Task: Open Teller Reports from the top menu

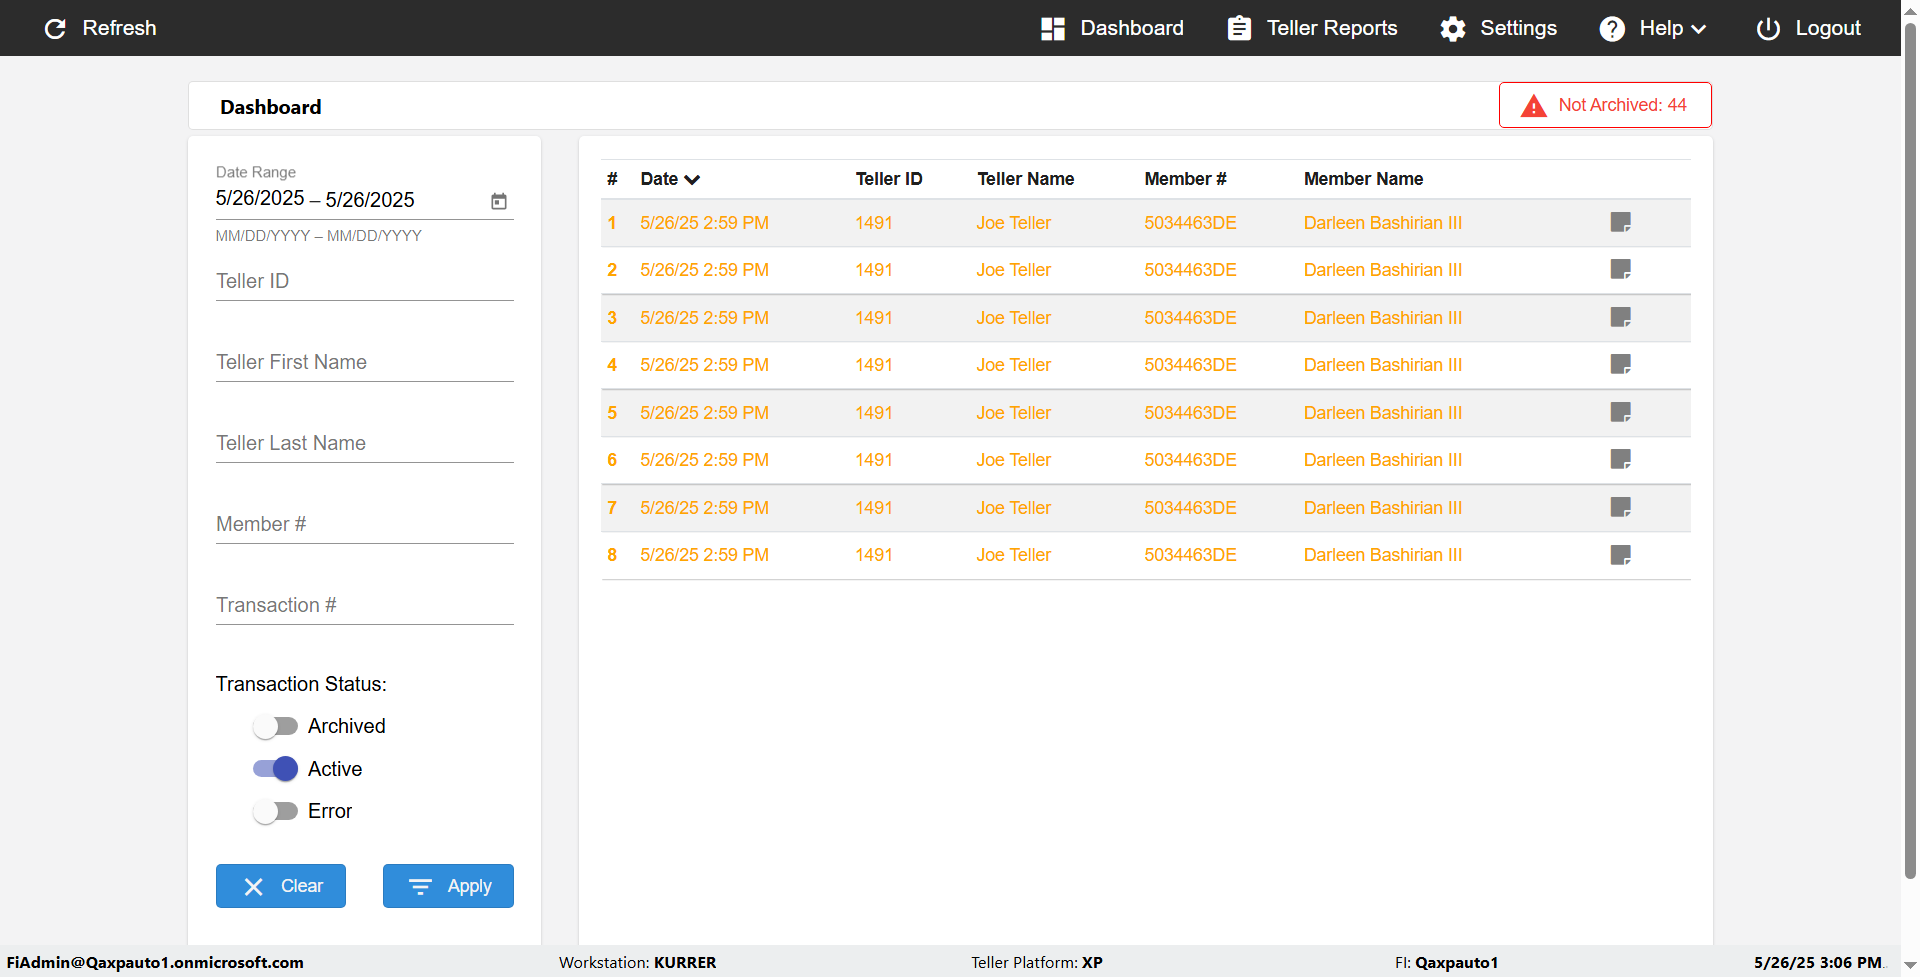Action: coord(1312,28)
